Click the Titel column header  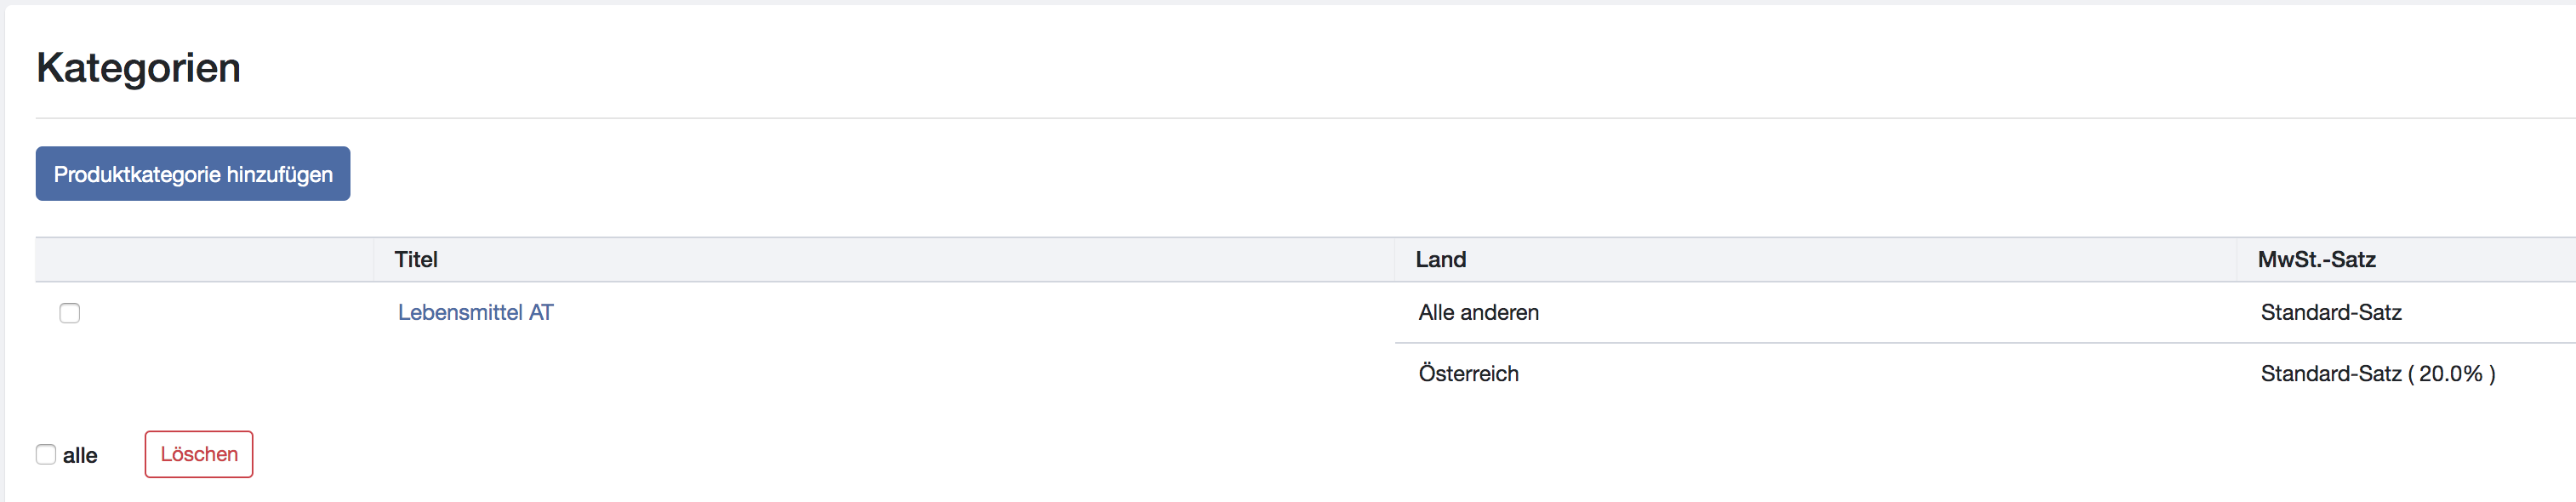416,260
